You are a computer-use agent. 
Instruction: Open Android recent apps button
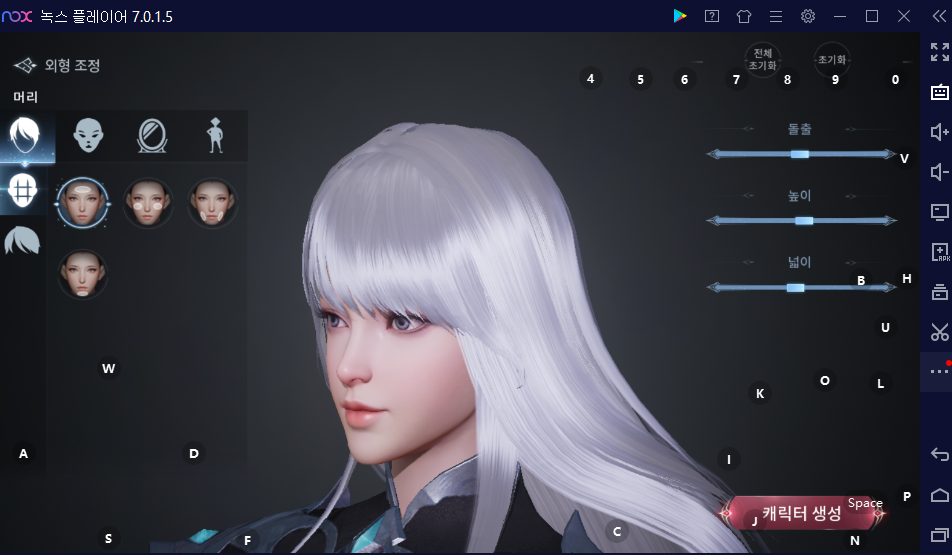(x=939, y=535)
